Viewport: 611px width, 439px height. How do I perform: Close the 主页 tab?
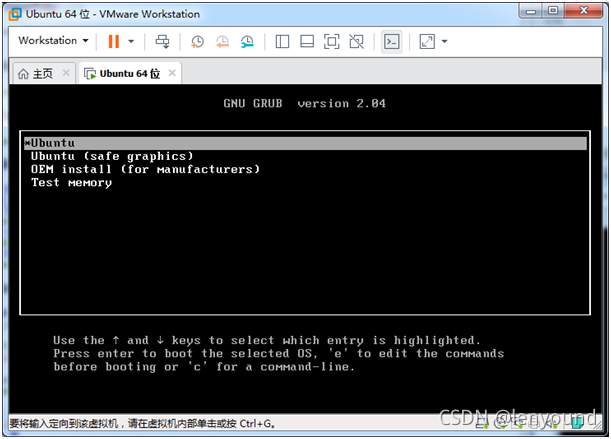(x=66, y=72)
